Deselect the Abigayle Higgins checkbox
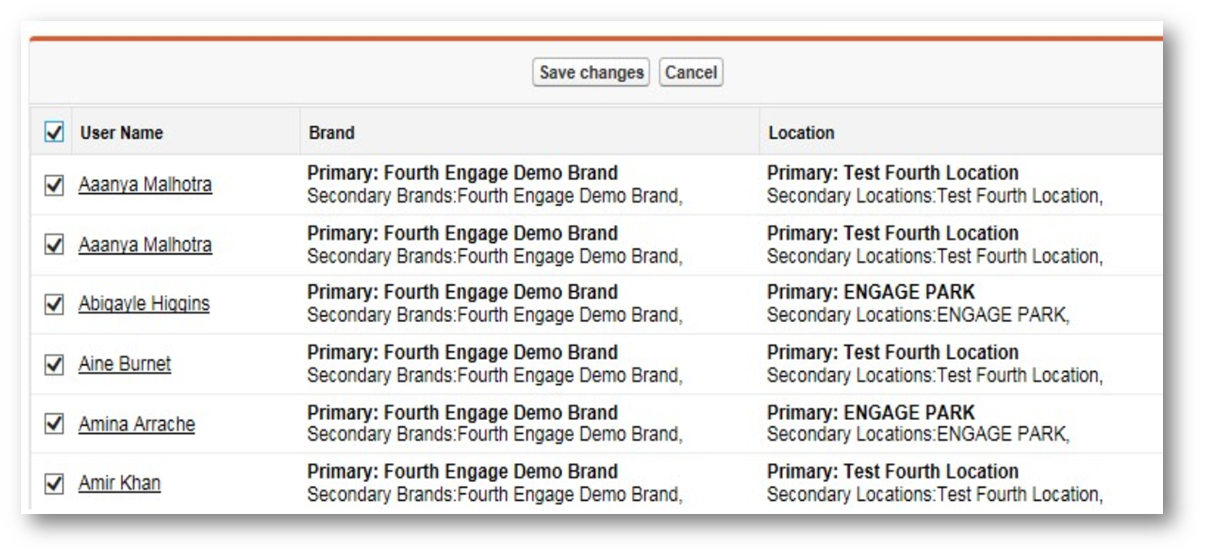This screenshot has height=556, width=1205. click(54, 304)
